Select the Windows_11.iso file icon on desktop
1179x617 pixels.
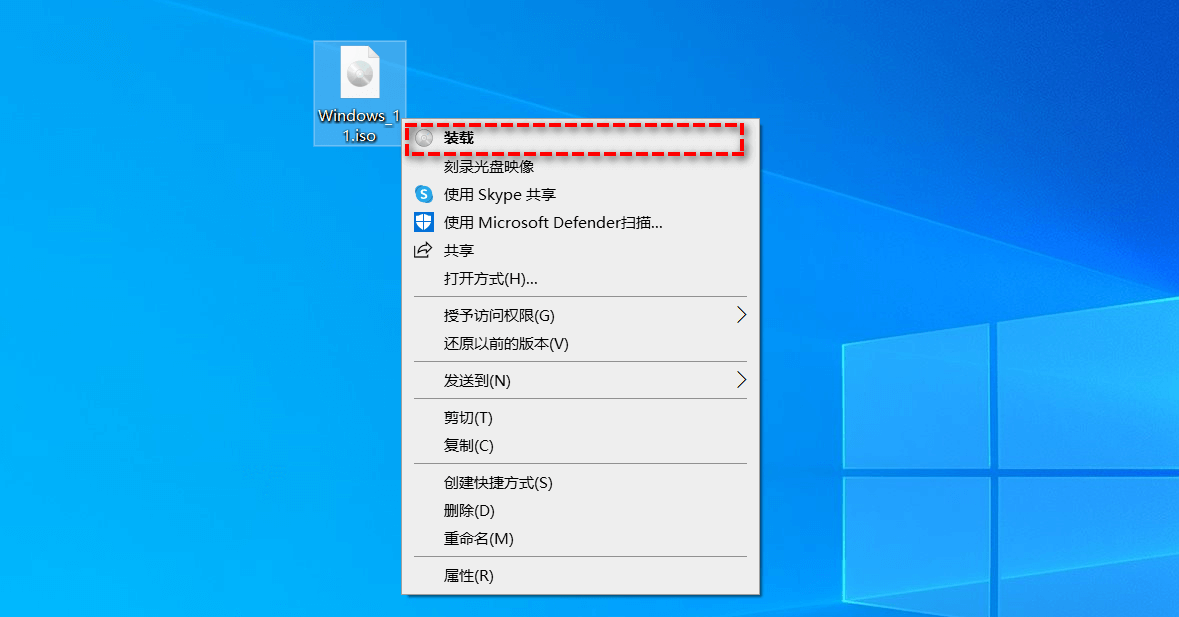coord(359,75)
